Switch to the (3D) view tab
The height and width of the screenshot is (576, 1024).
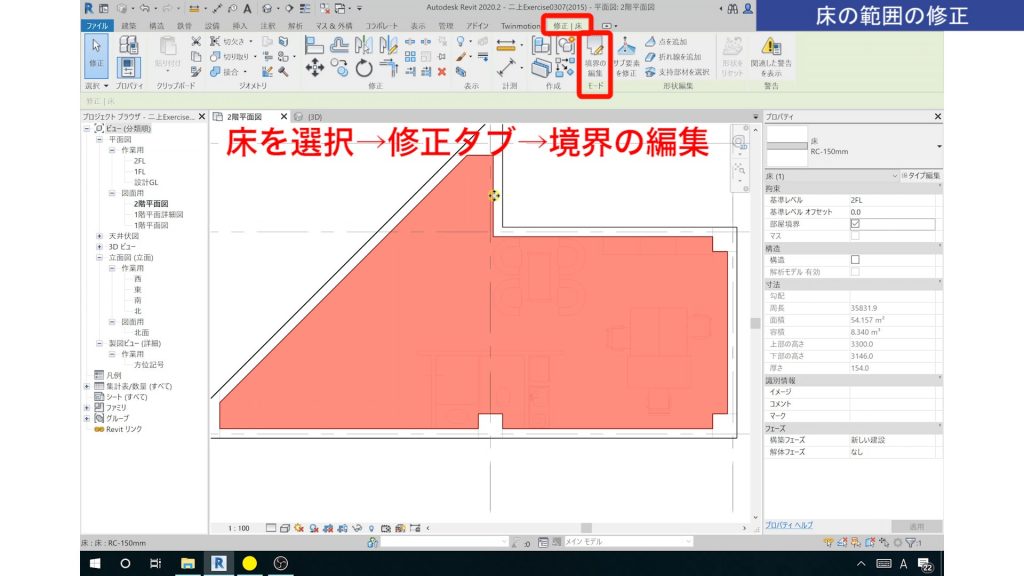(x=314, y=117)
